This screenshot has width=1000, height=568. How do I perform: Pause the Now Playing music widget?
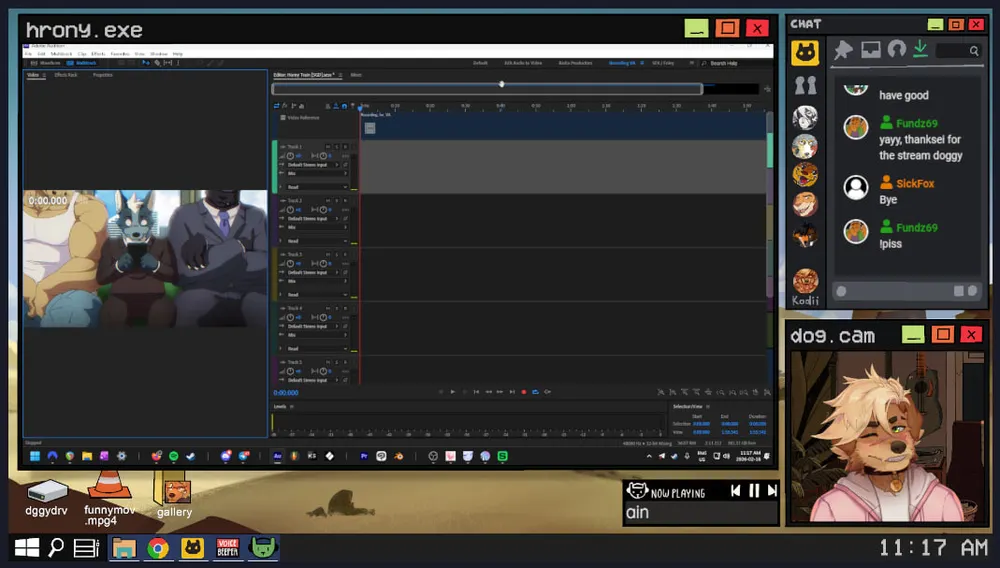click(x=754, y=490)
